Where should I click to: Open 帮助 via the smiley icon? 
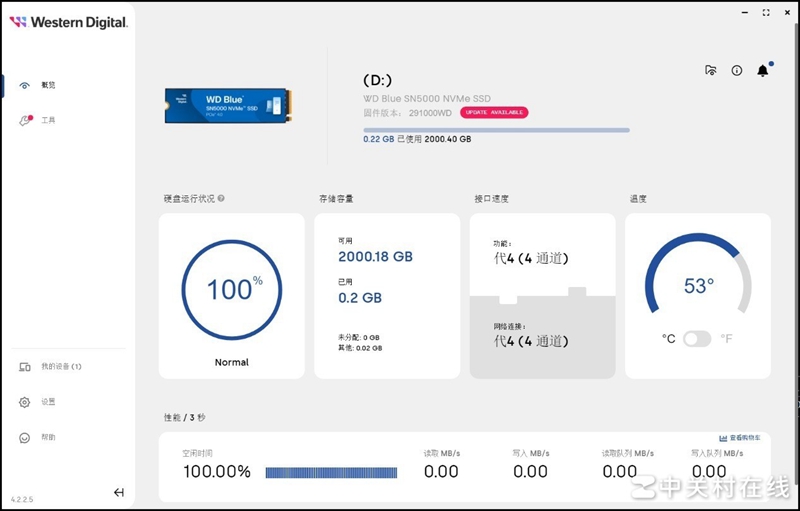coord(24,438)
